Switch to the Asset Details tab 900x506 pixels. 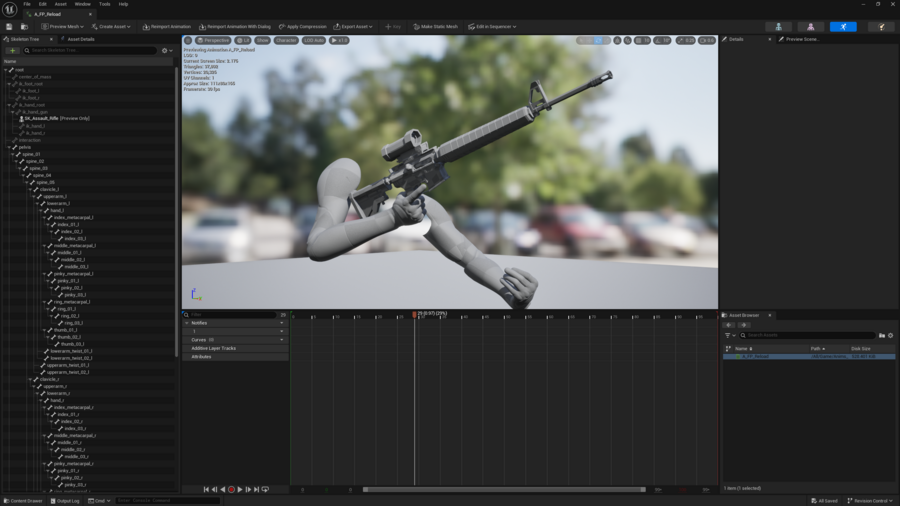point(80,39)
